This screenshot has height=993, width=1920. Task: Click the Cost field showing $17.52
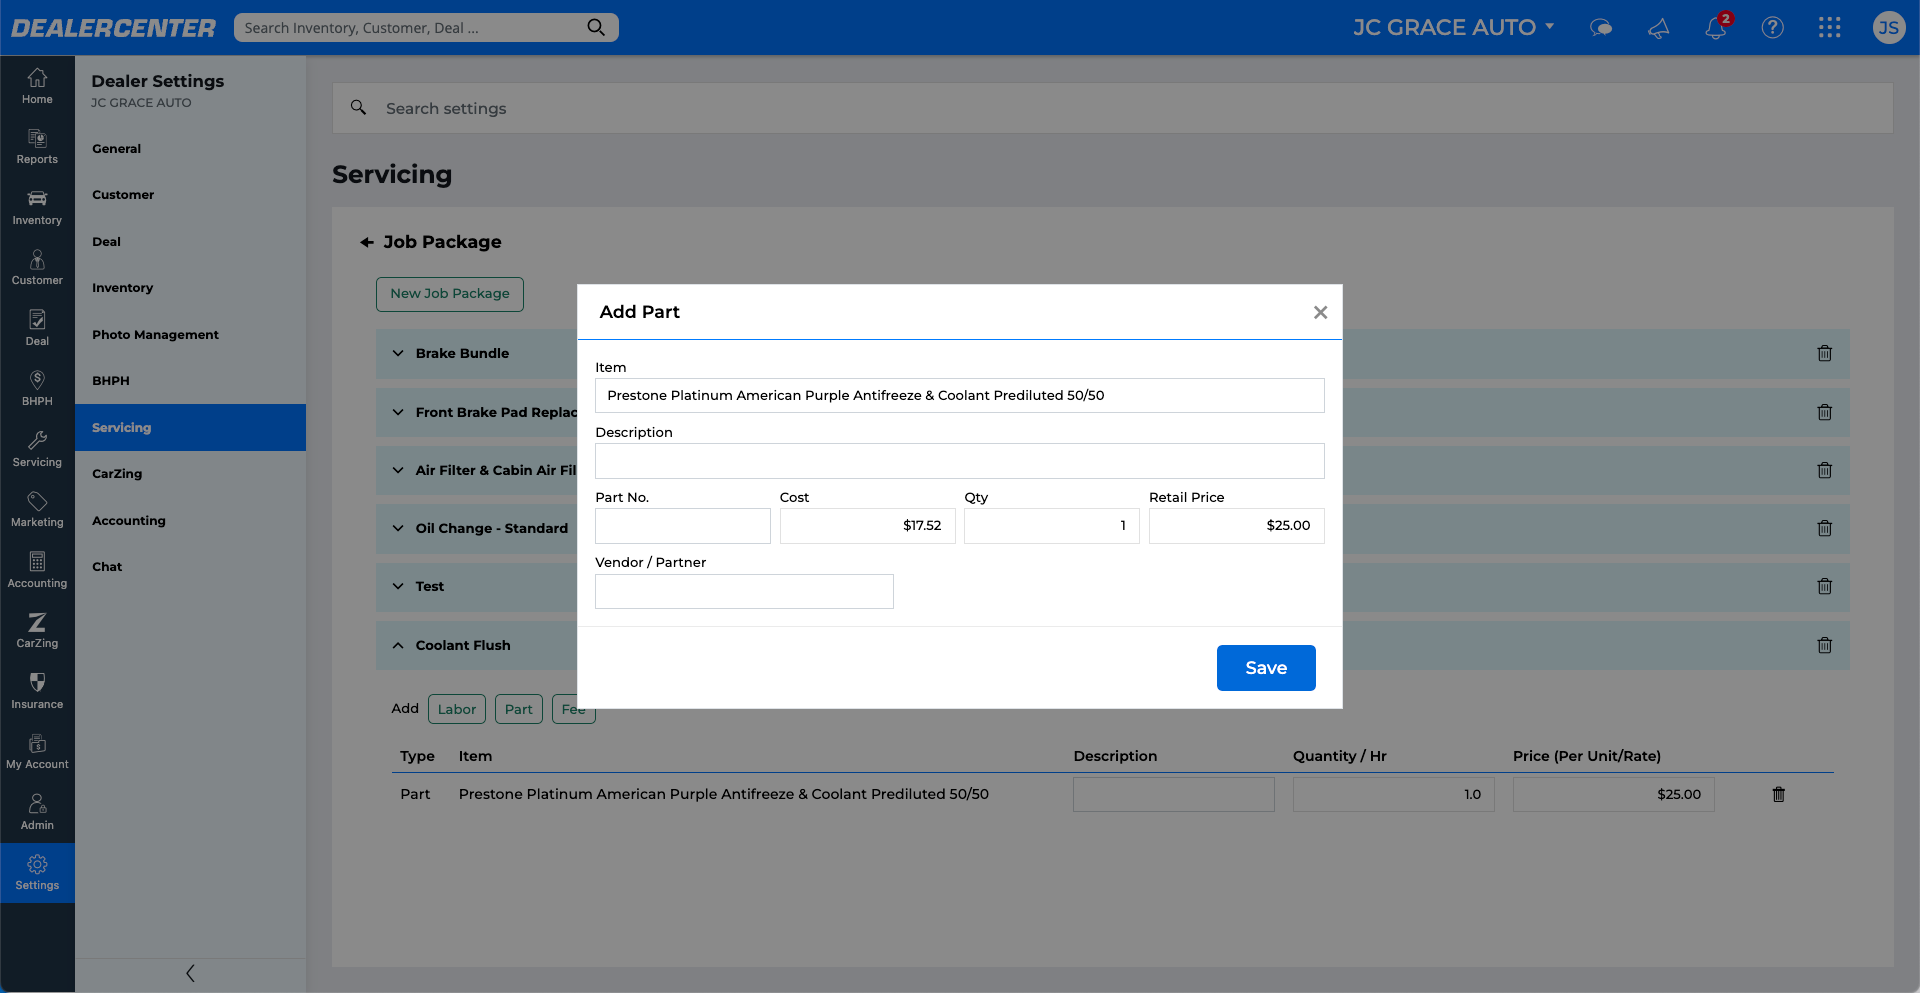point(867,526)
